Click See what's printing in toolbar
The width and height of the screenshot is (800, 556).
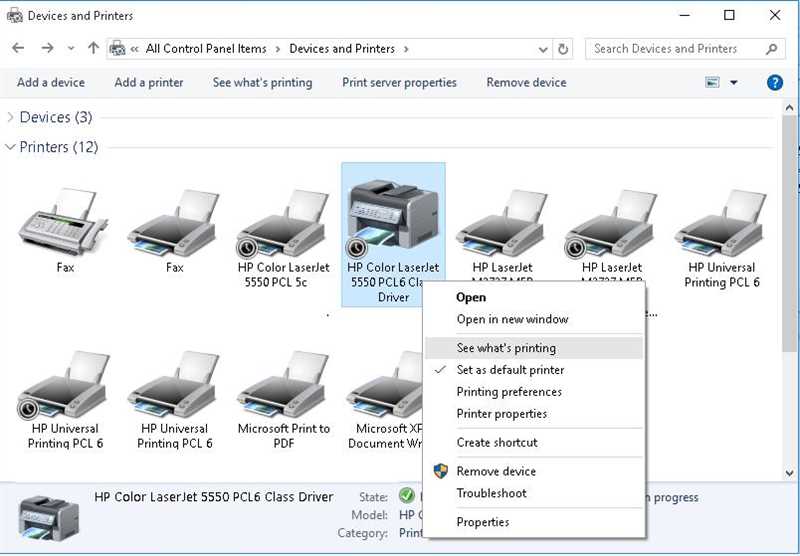(x=262, y=83)
